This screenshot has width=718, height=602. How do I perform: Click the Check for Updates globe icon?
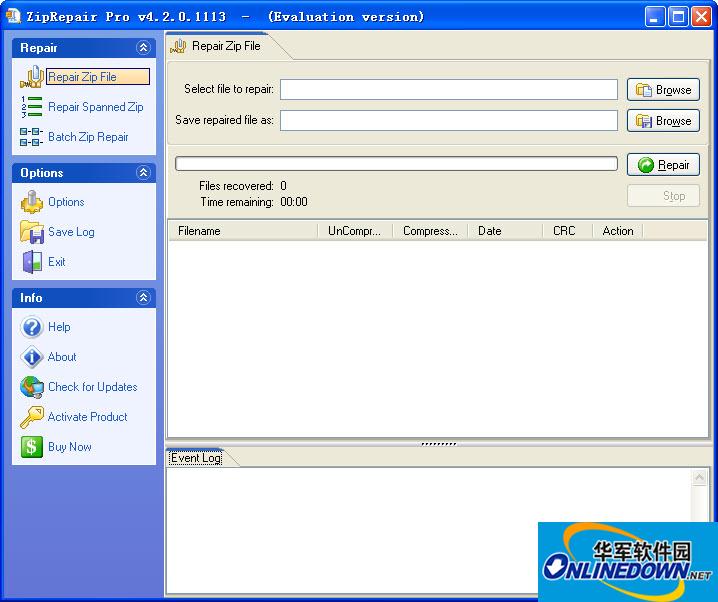tap(32, 387)
